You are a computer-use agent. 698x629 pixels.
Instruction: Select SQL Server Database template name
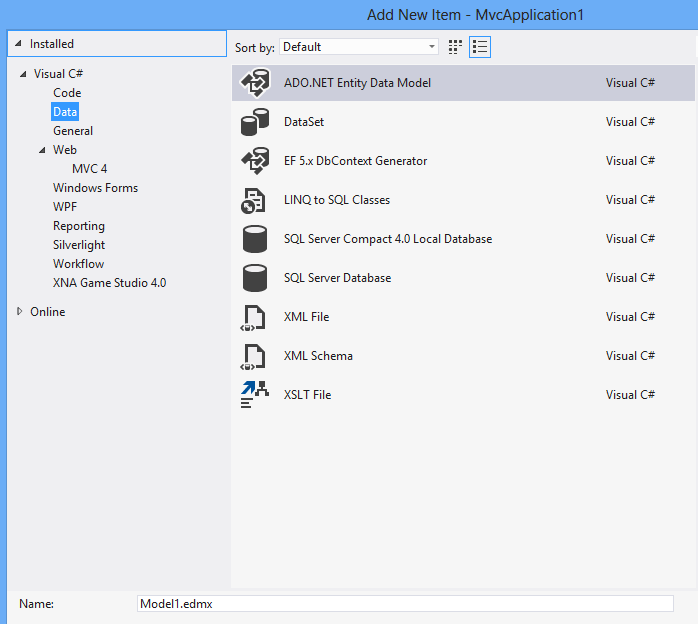click(x=337, y=278)
